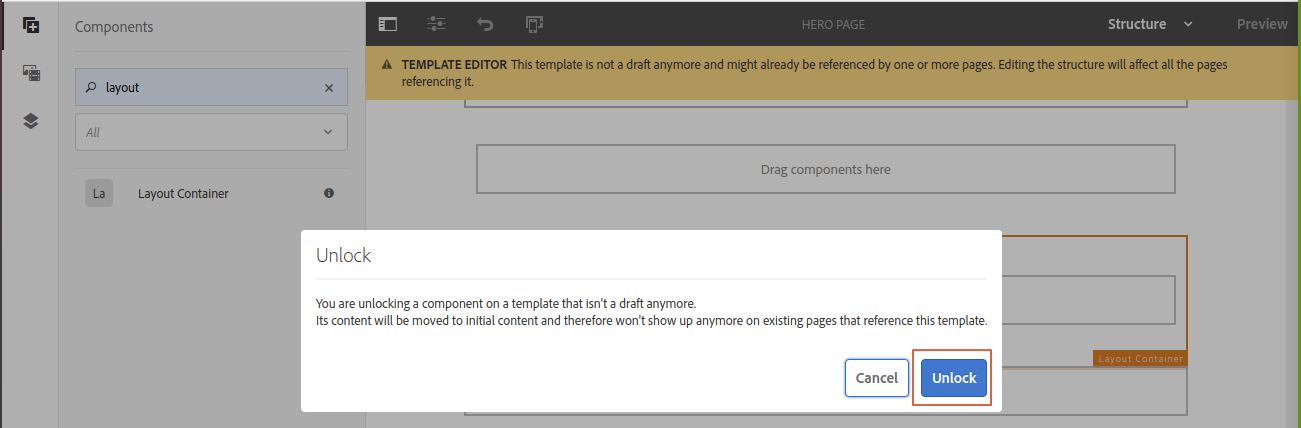Cancel the Unlock dialog
Screen dimensions: 1301x428
pos(876,378)
